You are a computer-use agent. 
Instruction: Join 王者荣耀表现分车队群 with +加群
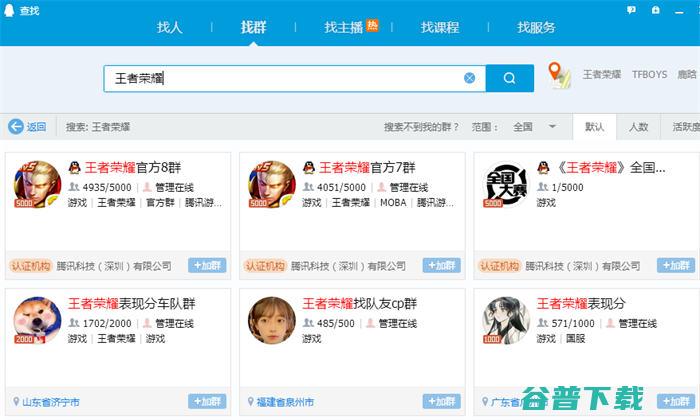click(207, 401)
